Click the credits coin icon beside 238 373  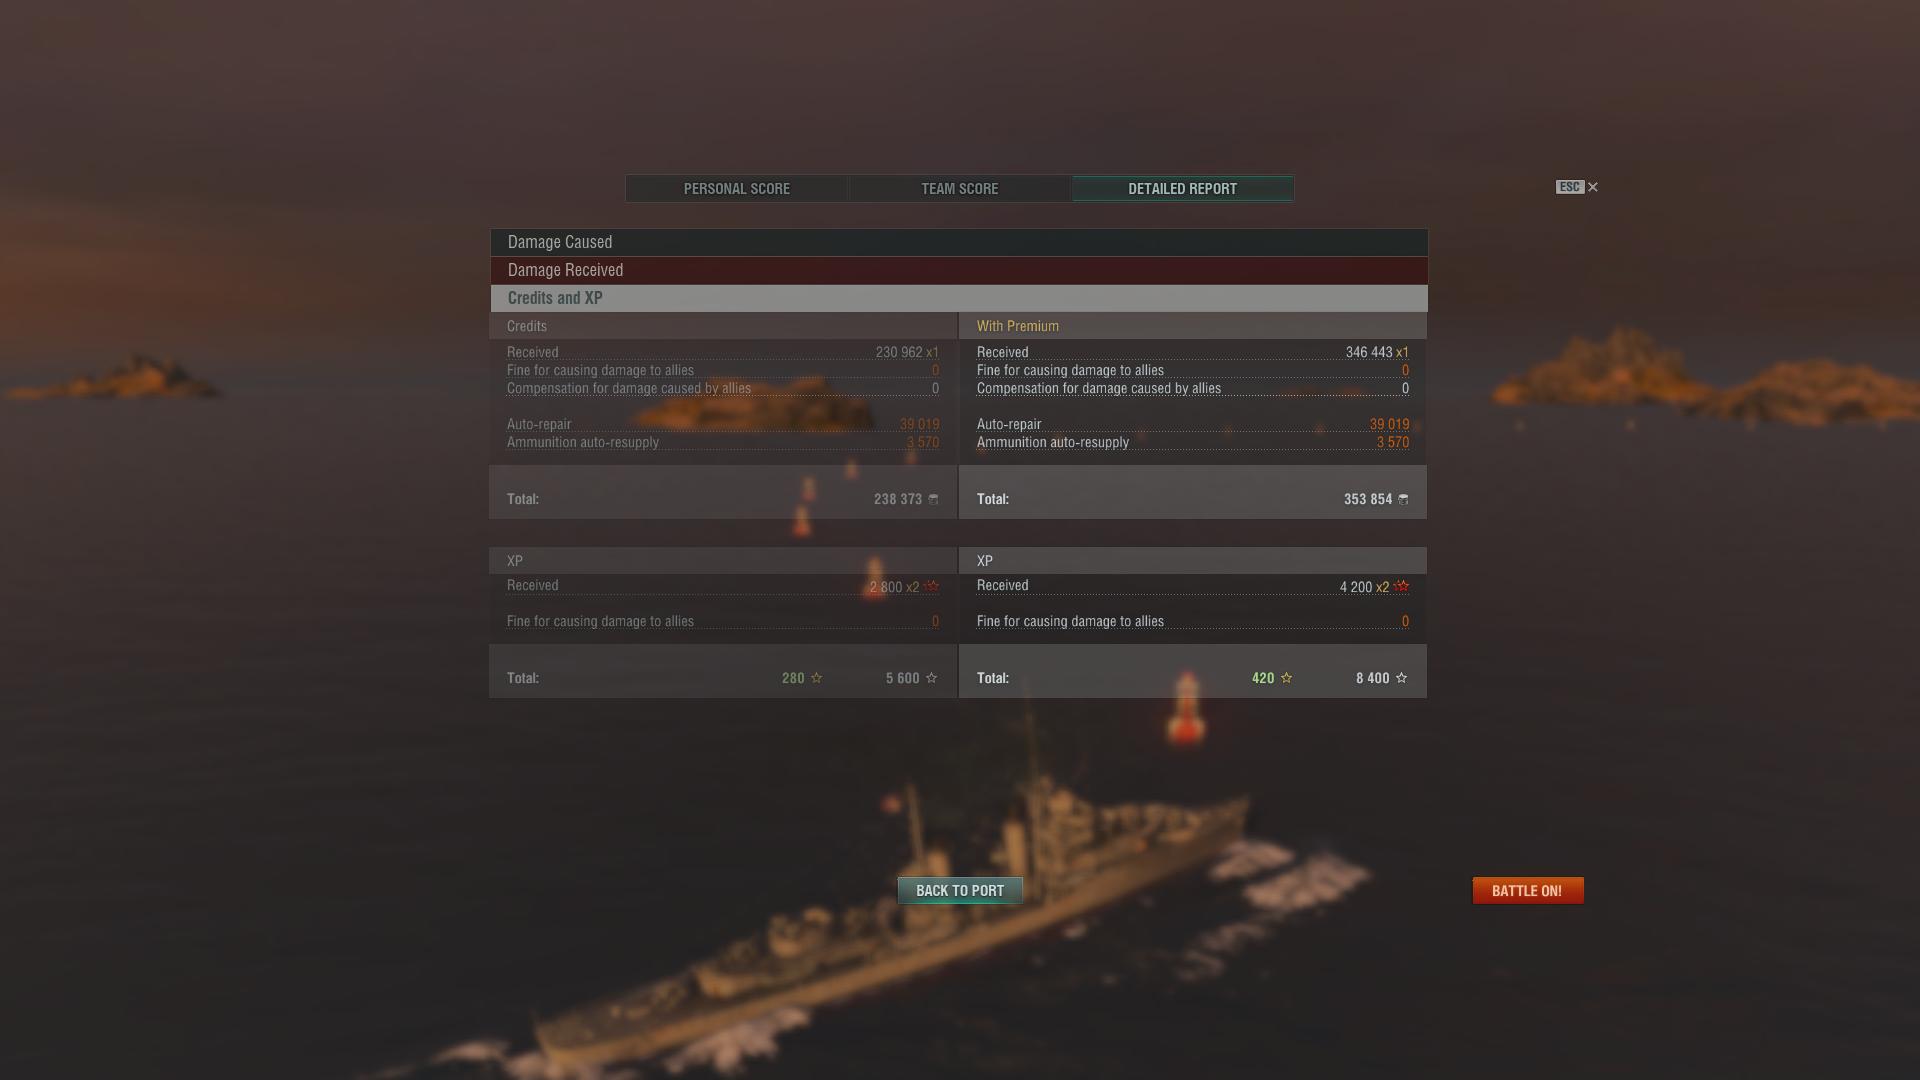pyautogui.click(x=934, y=499)
